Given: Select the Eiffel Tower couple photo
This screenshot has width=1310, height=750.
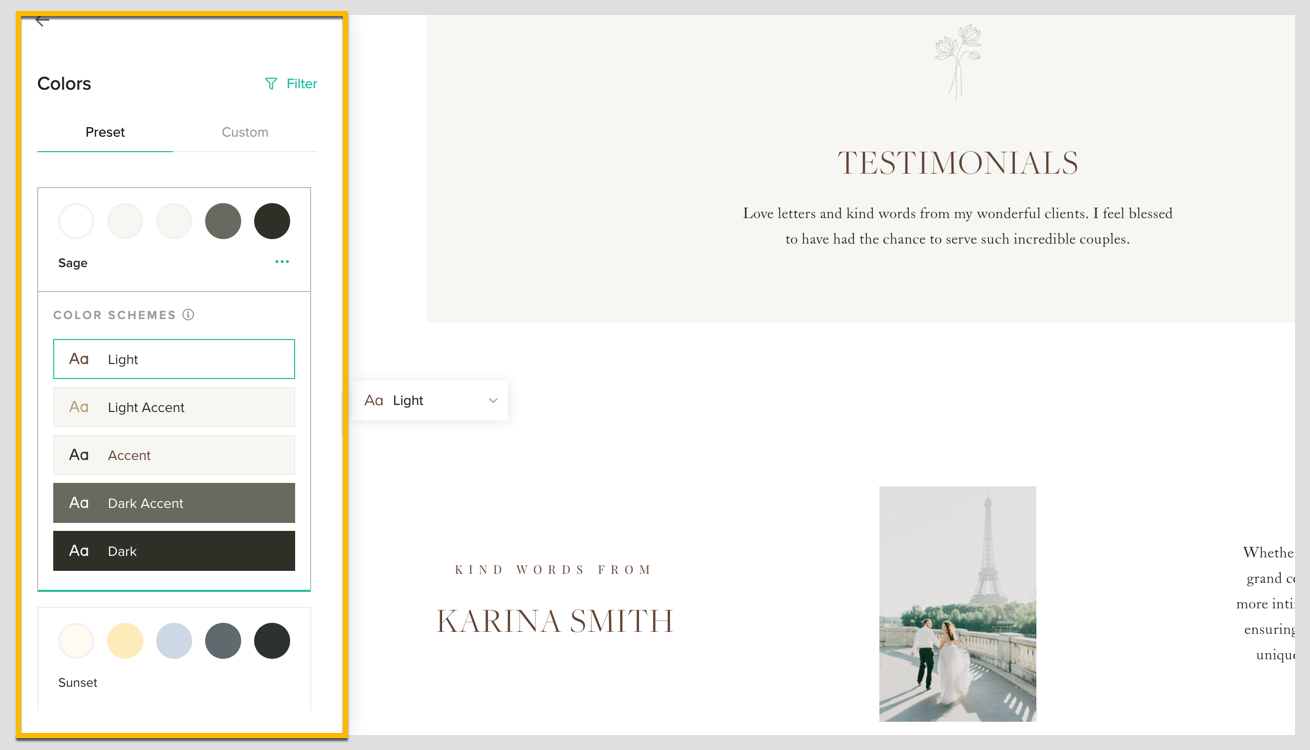Looking at the screenshot, I should [x=958, y=604].
